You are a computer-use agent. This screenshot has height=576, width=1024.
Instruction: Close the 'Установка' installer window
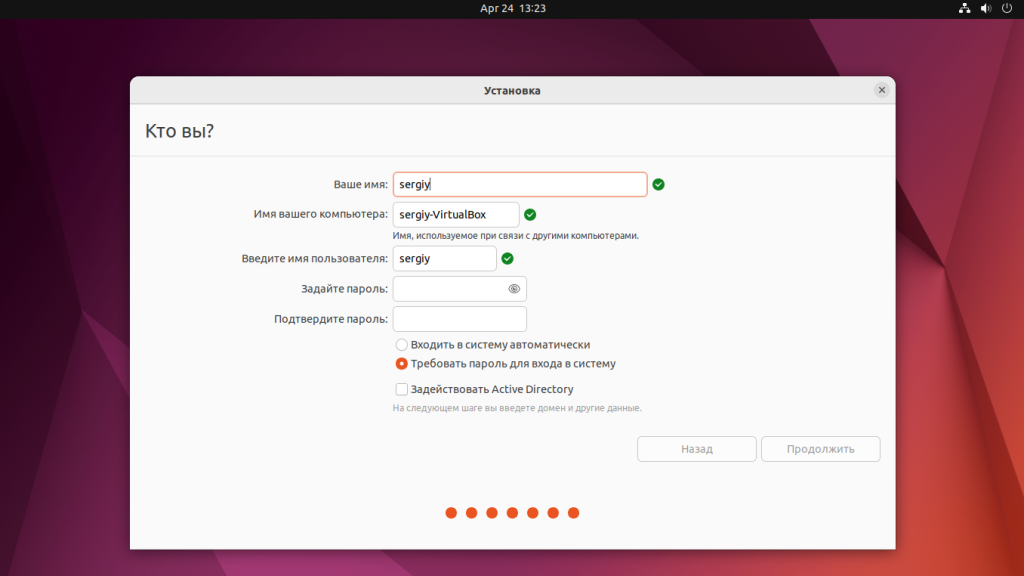881,90
